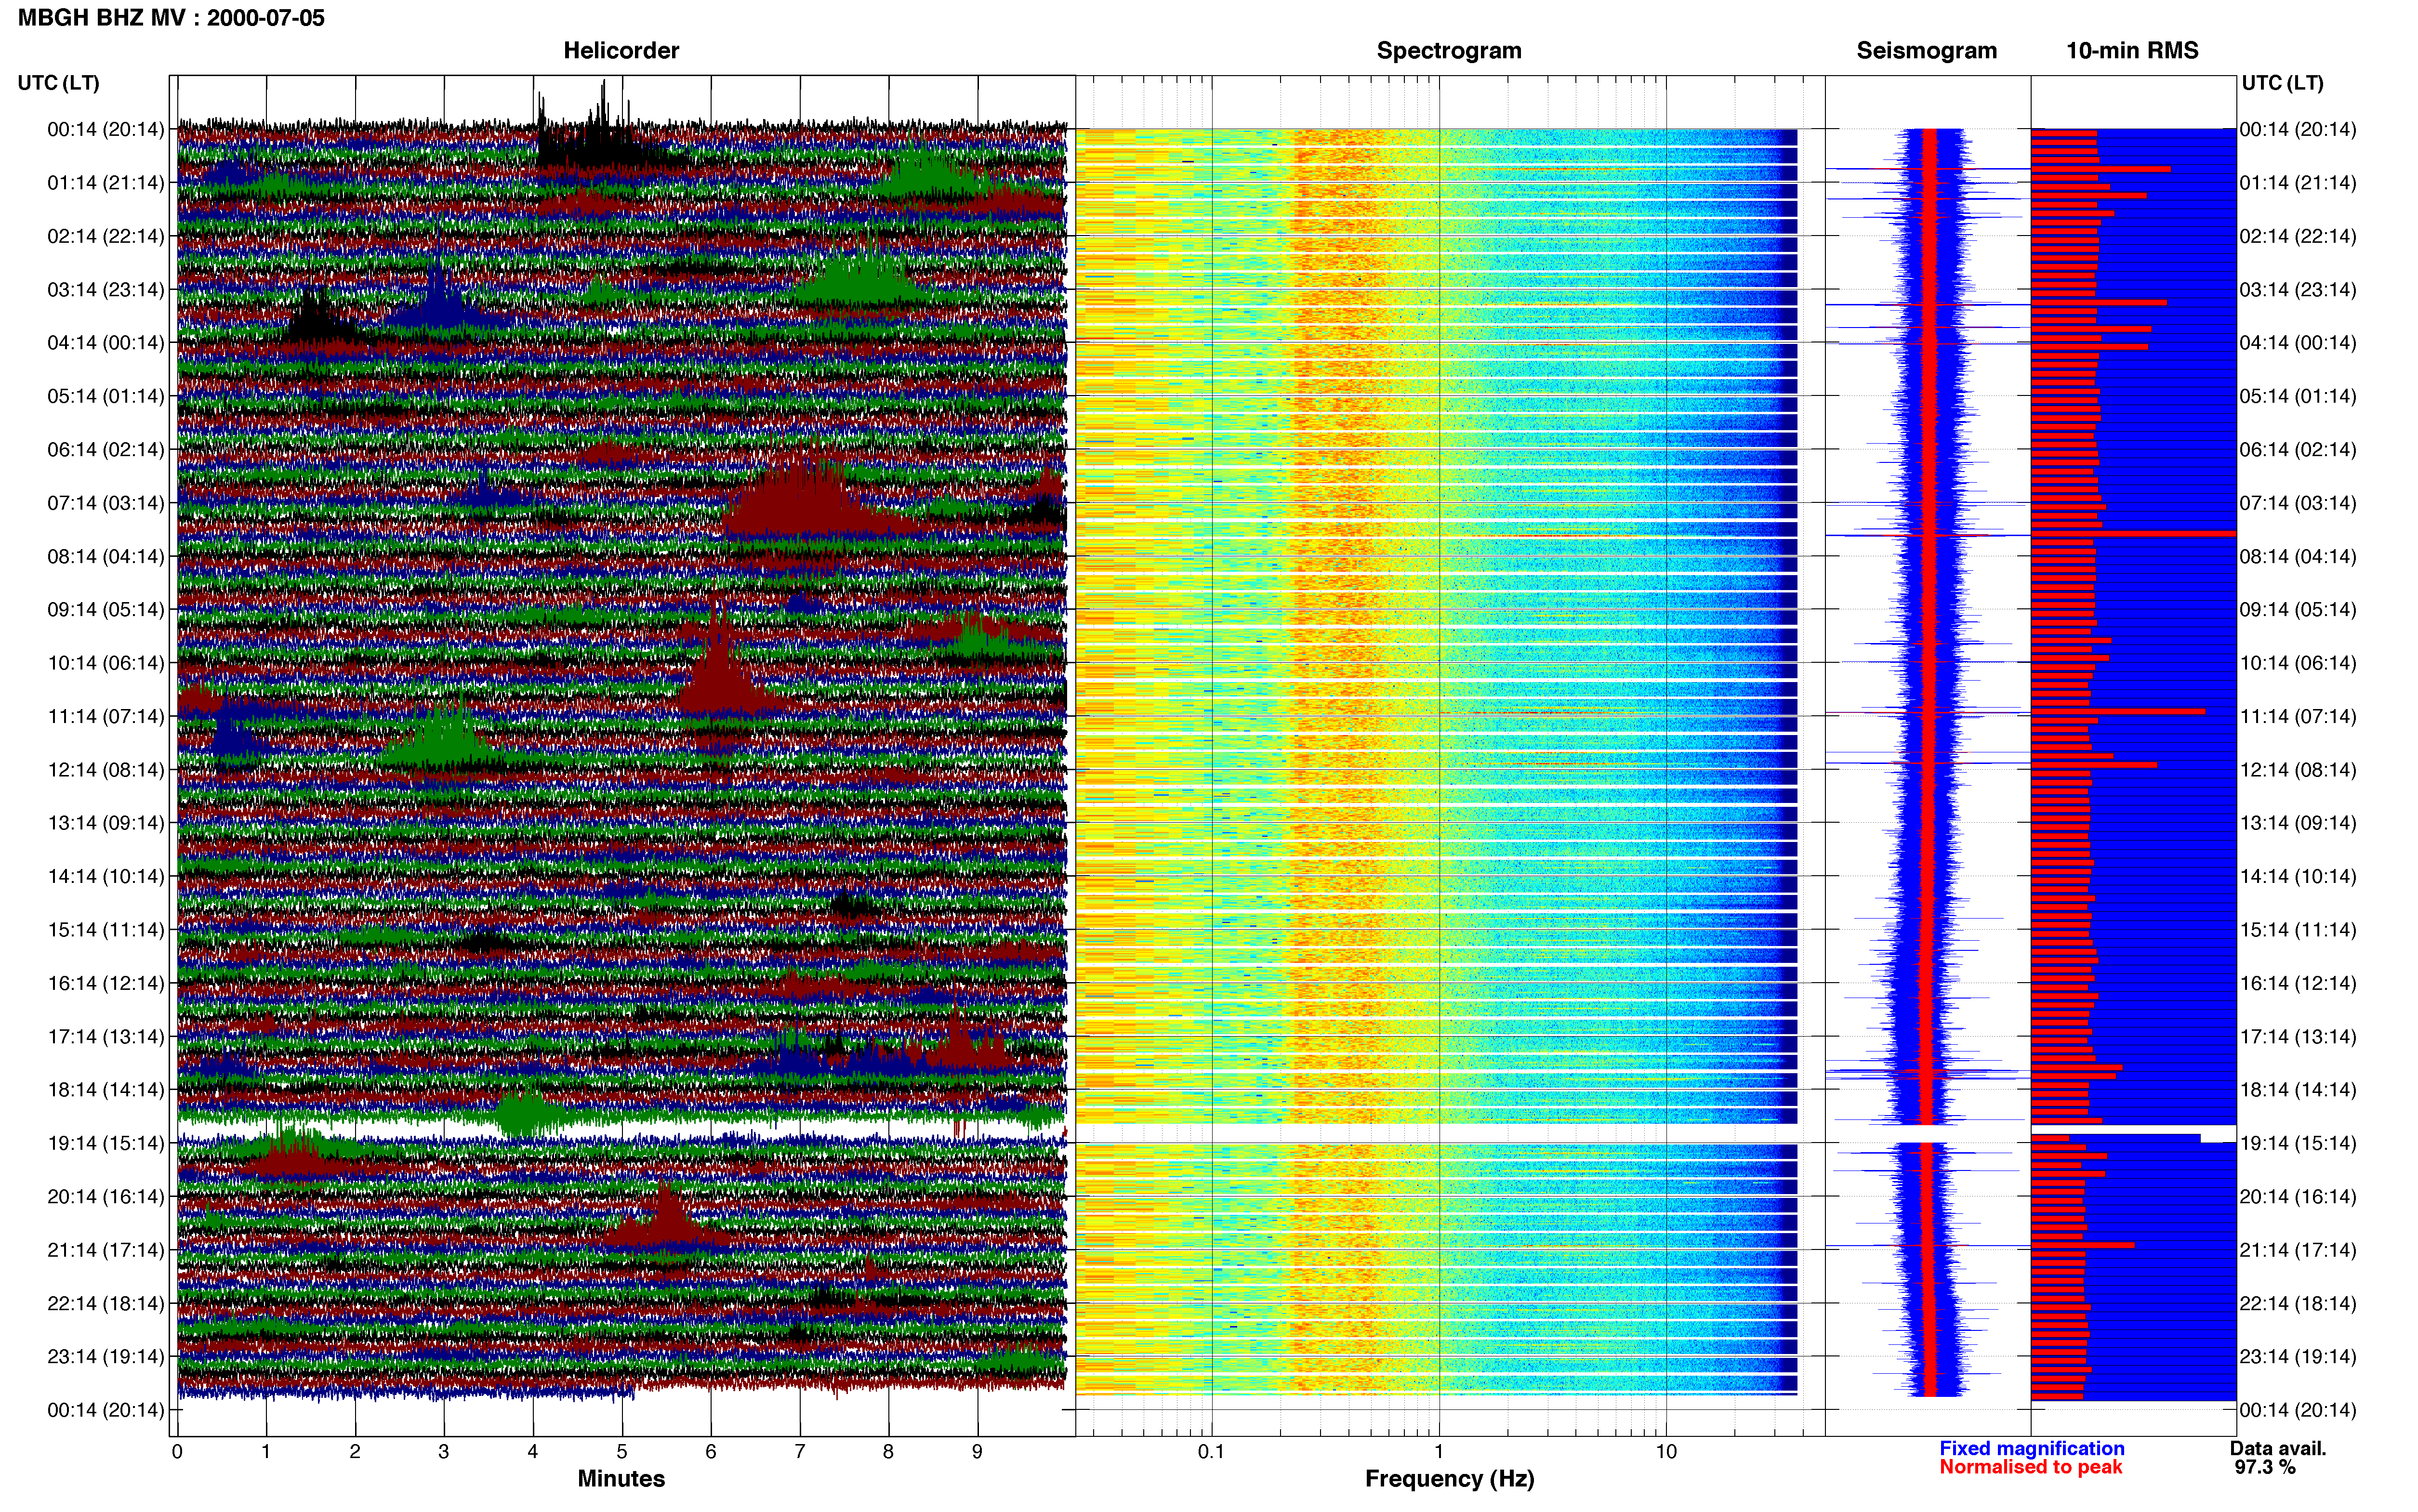Select the Helicorder panel heading
Viewport: 2418px width, 1512px height.
[x=621, y=51]
